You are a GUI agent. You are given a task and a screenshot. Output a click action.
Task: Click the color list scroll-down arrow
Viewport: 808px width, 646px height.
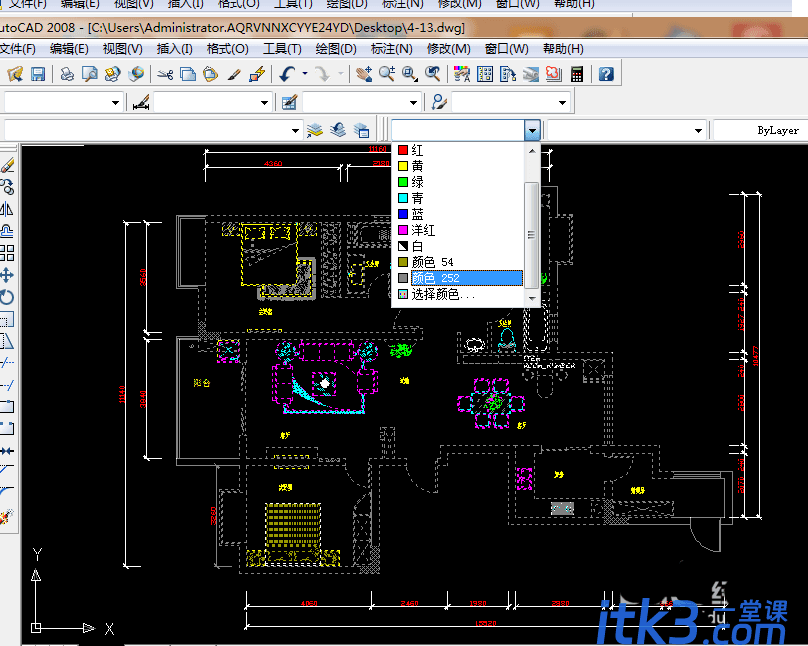coord(532,299)
